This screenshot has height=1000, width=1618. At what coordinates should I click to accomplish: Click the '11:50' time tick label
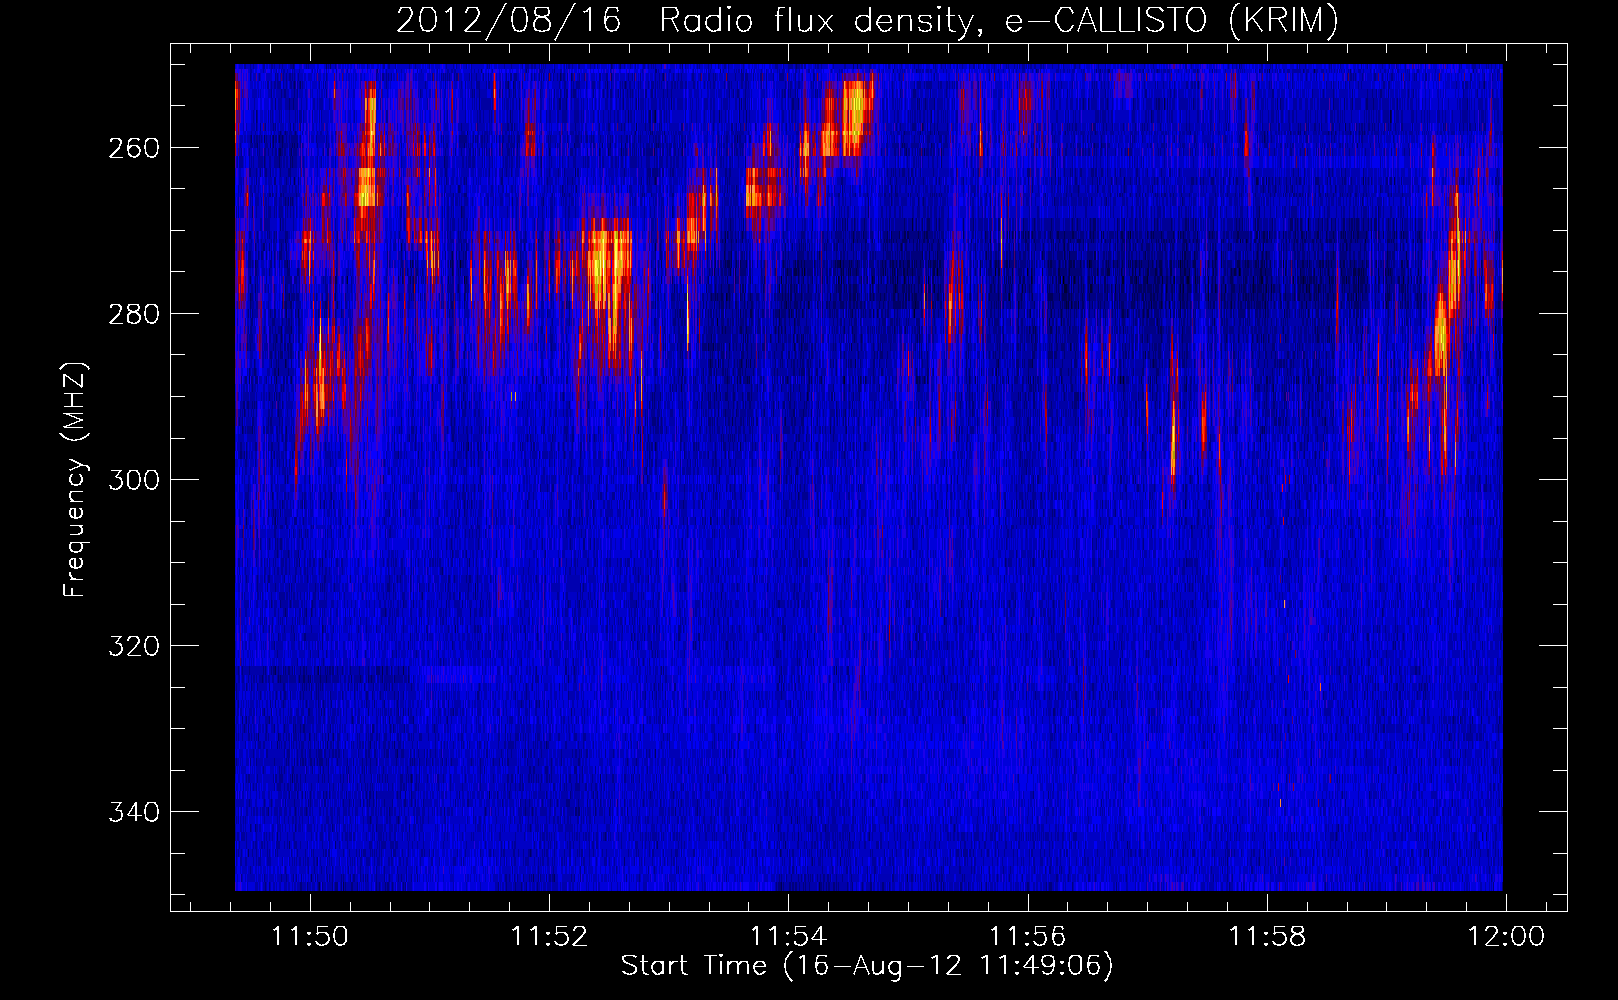point(310,937)
